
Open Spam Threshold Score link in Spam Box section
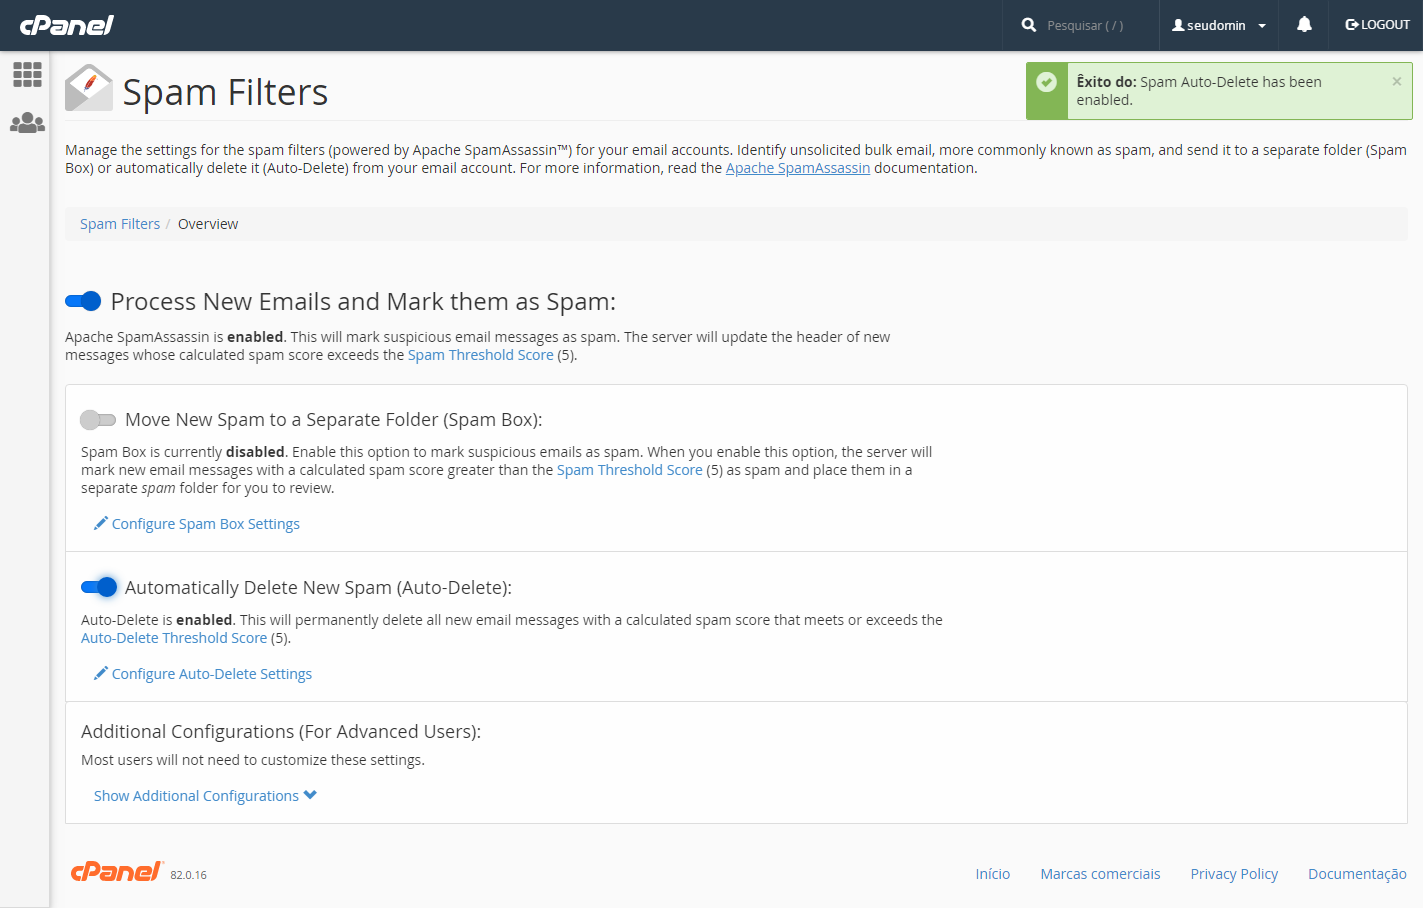pos(630,470)
